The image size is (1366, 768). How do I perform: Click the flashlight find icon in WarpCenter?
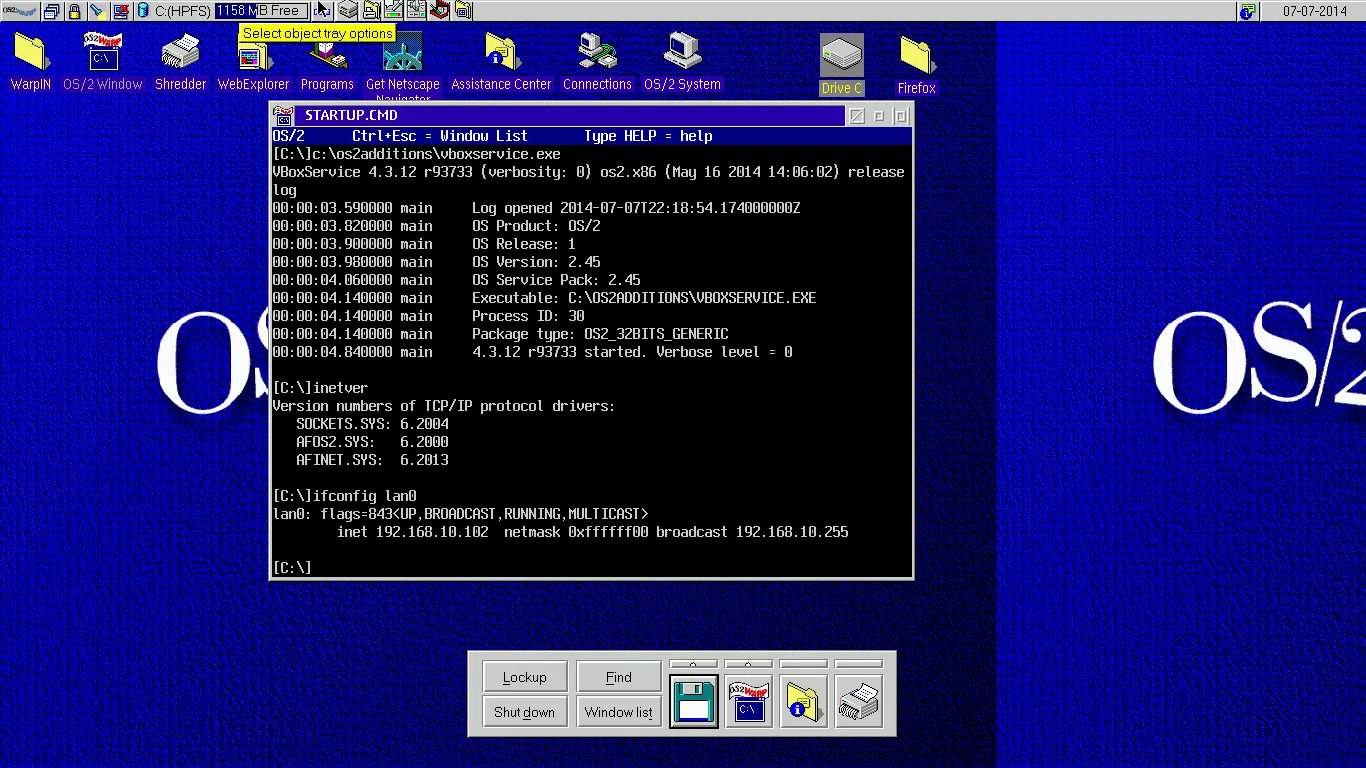coord(97,11)
